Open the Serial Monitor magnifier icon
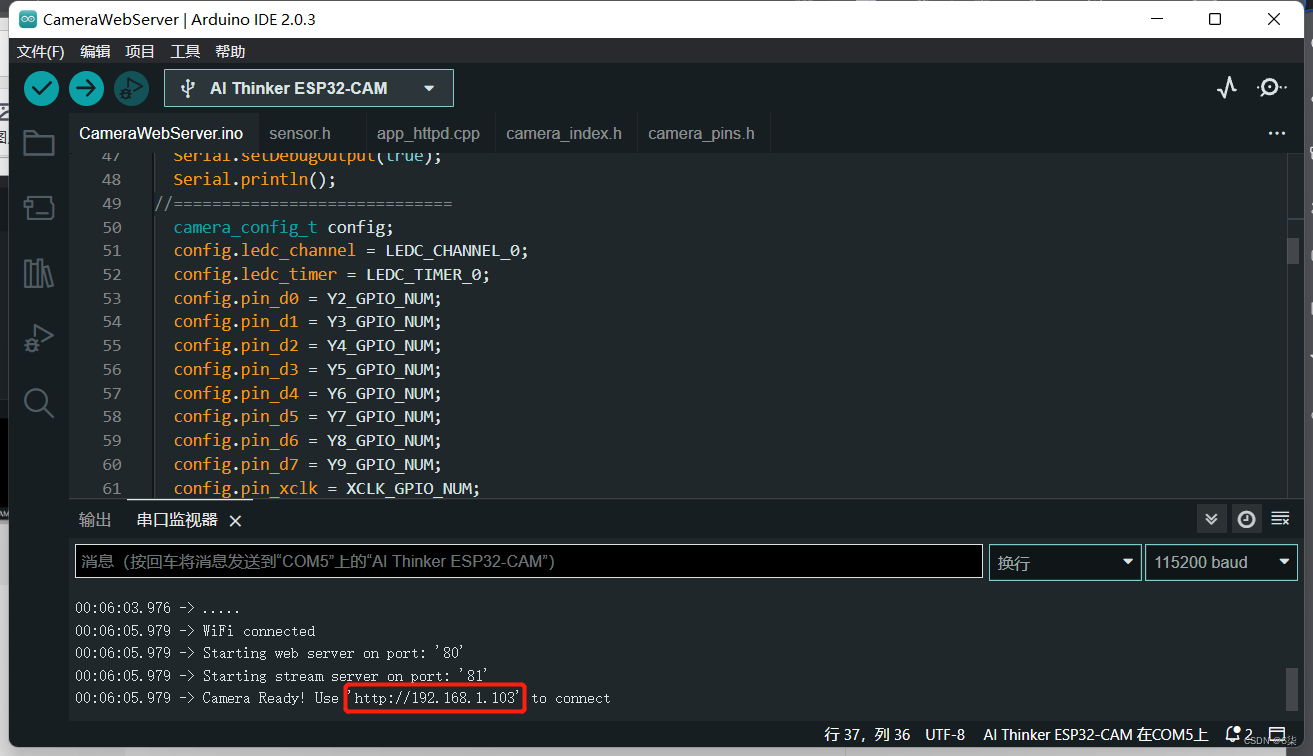This screenshot has width=1313, height=756. pyautogui.click(x=1271, y=88)
